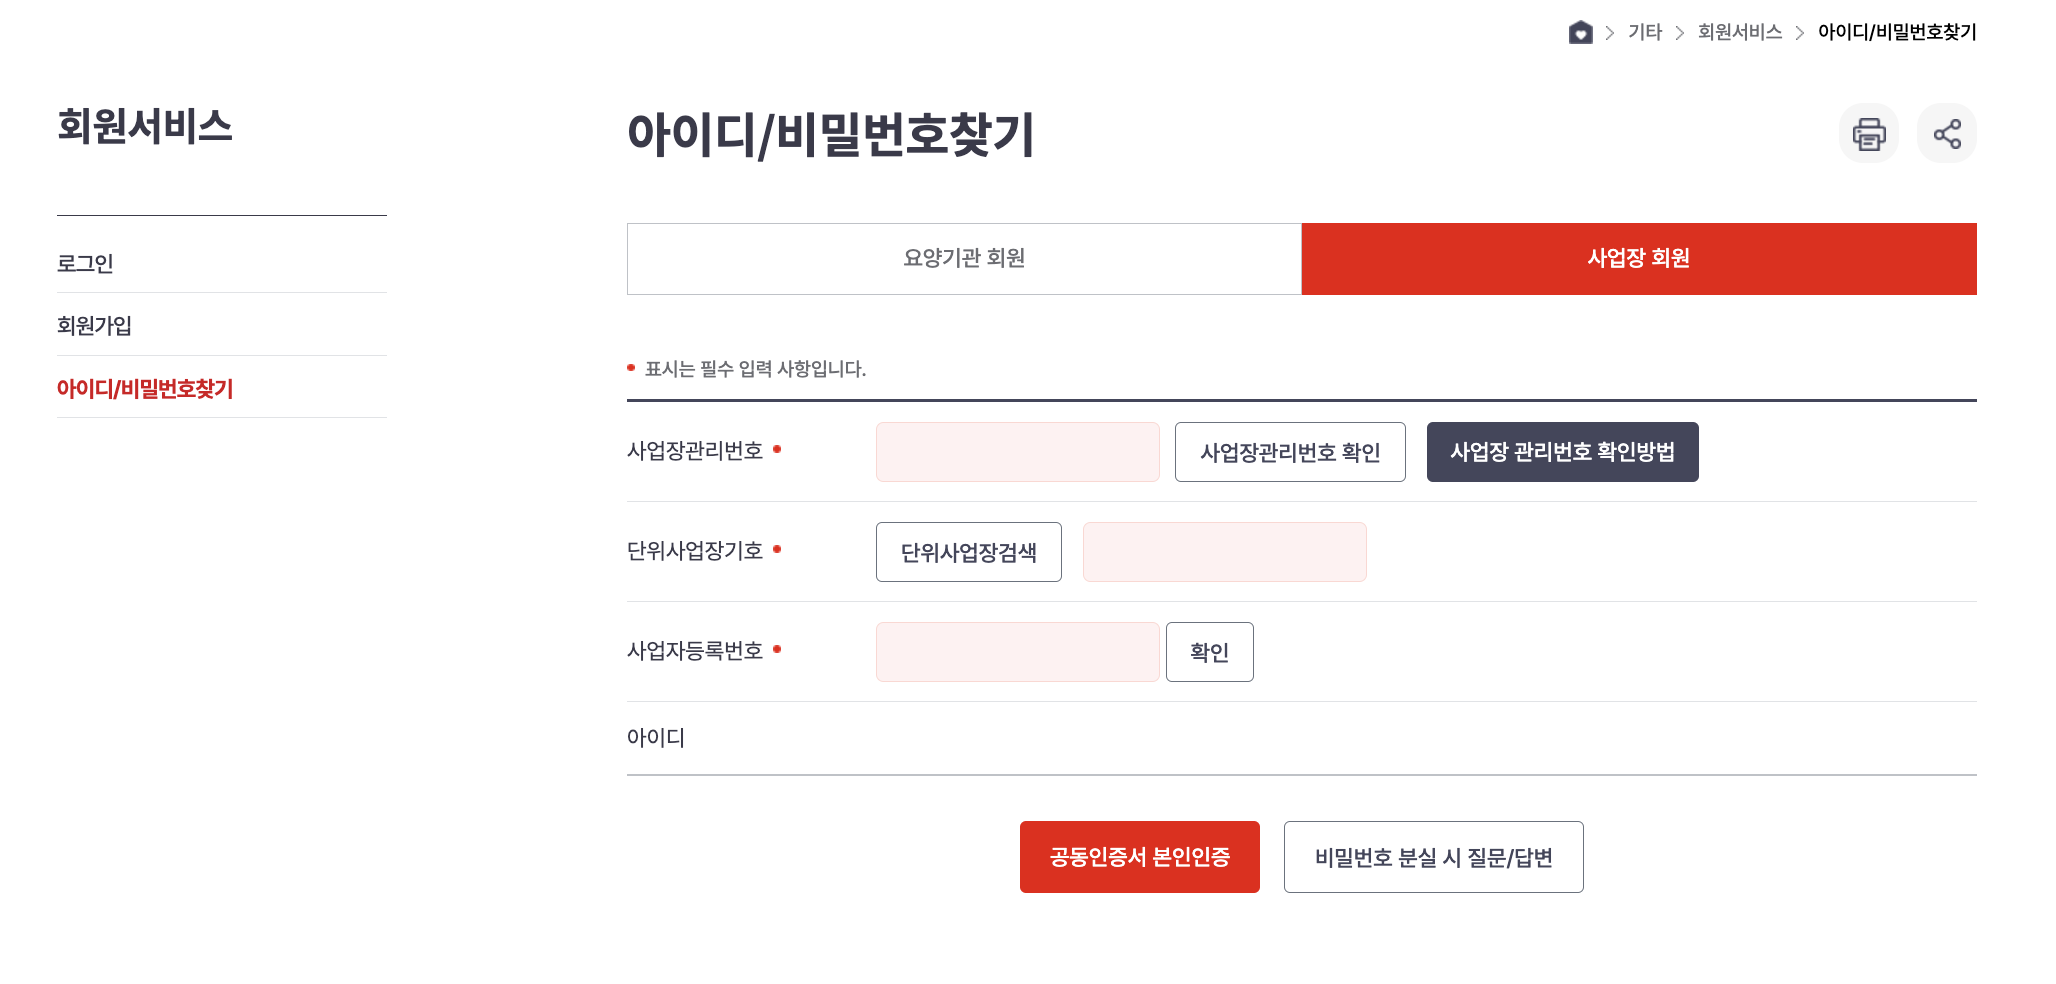Select 로그인 in the sidebar
The height and width of the screenshot is (984, 2056).
pyautogui.click(x=84, y=263)
